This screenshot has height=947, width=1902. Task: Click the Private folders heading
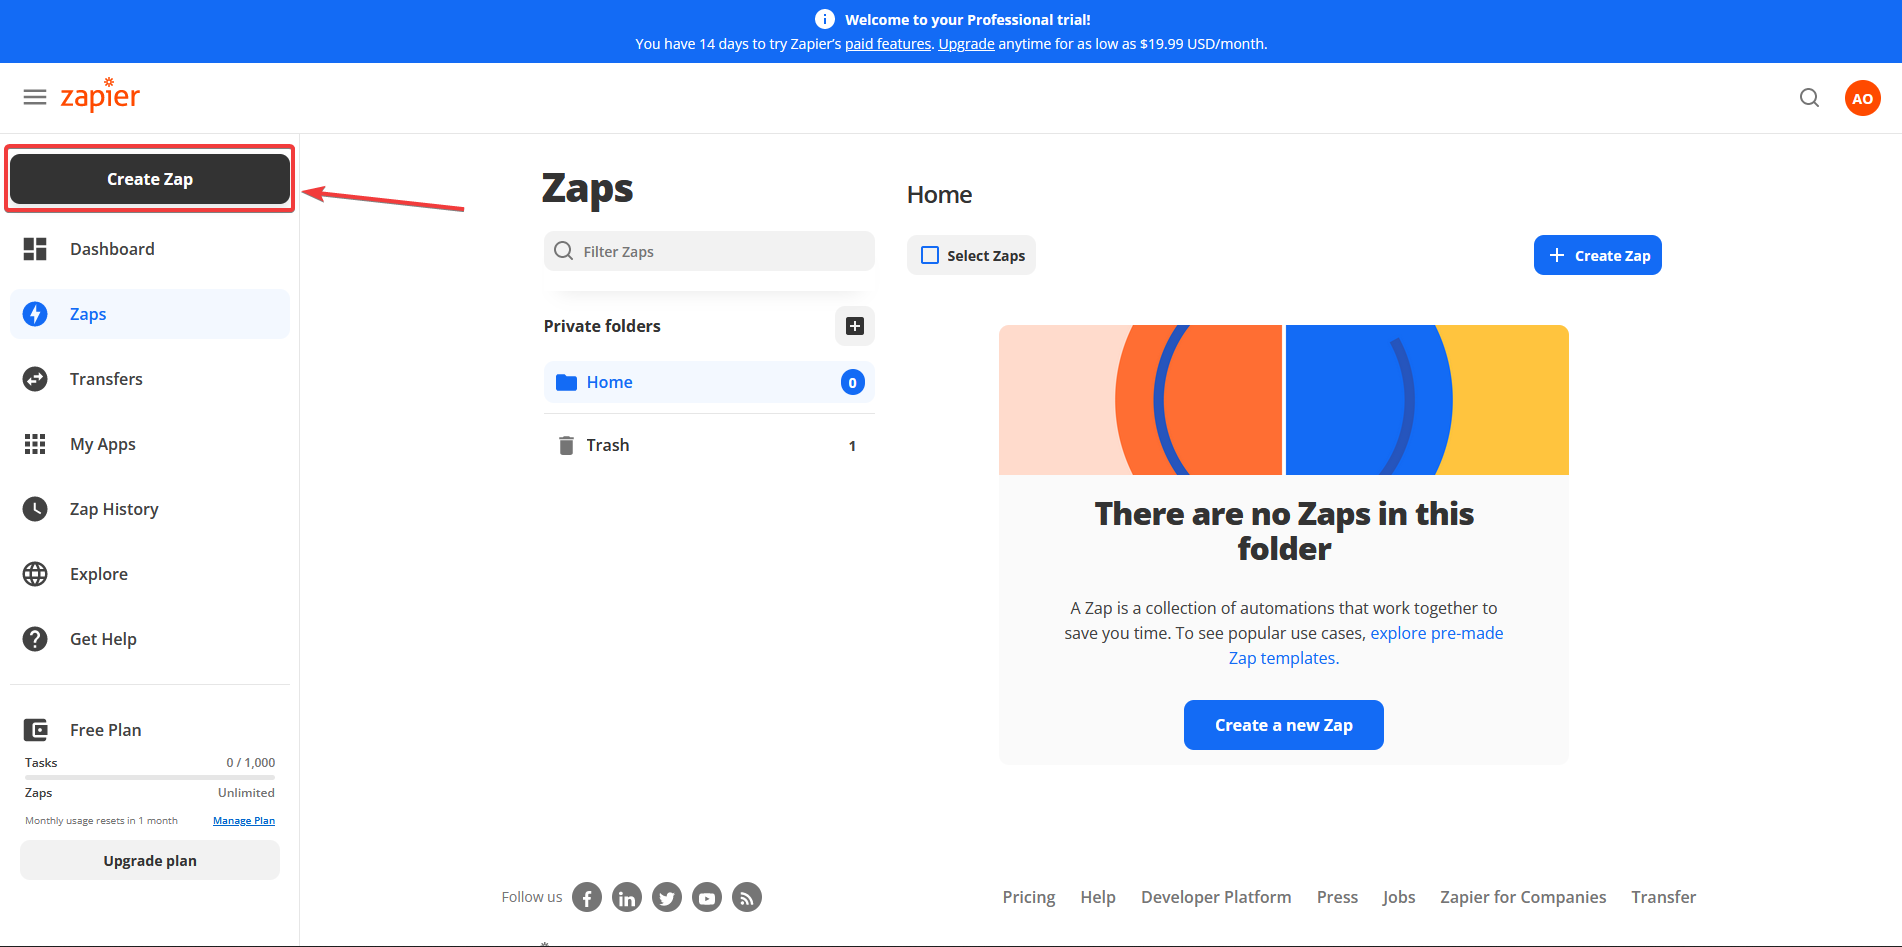pos(602,326)
